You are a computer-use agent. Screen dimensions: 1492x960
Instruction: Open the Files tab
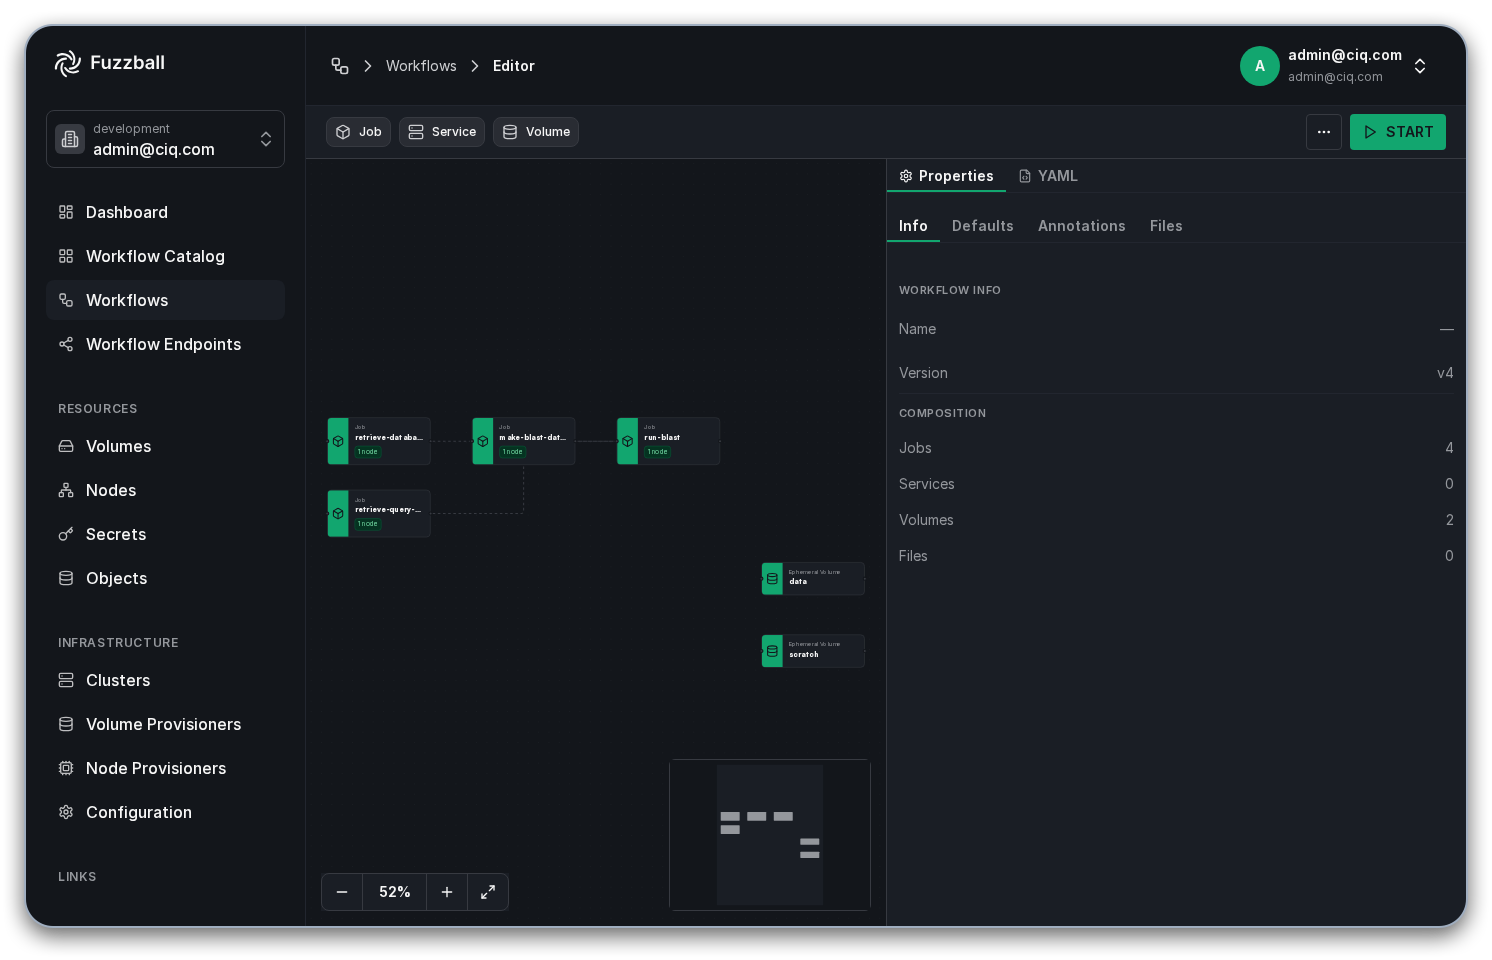(x=1166, y=226)
